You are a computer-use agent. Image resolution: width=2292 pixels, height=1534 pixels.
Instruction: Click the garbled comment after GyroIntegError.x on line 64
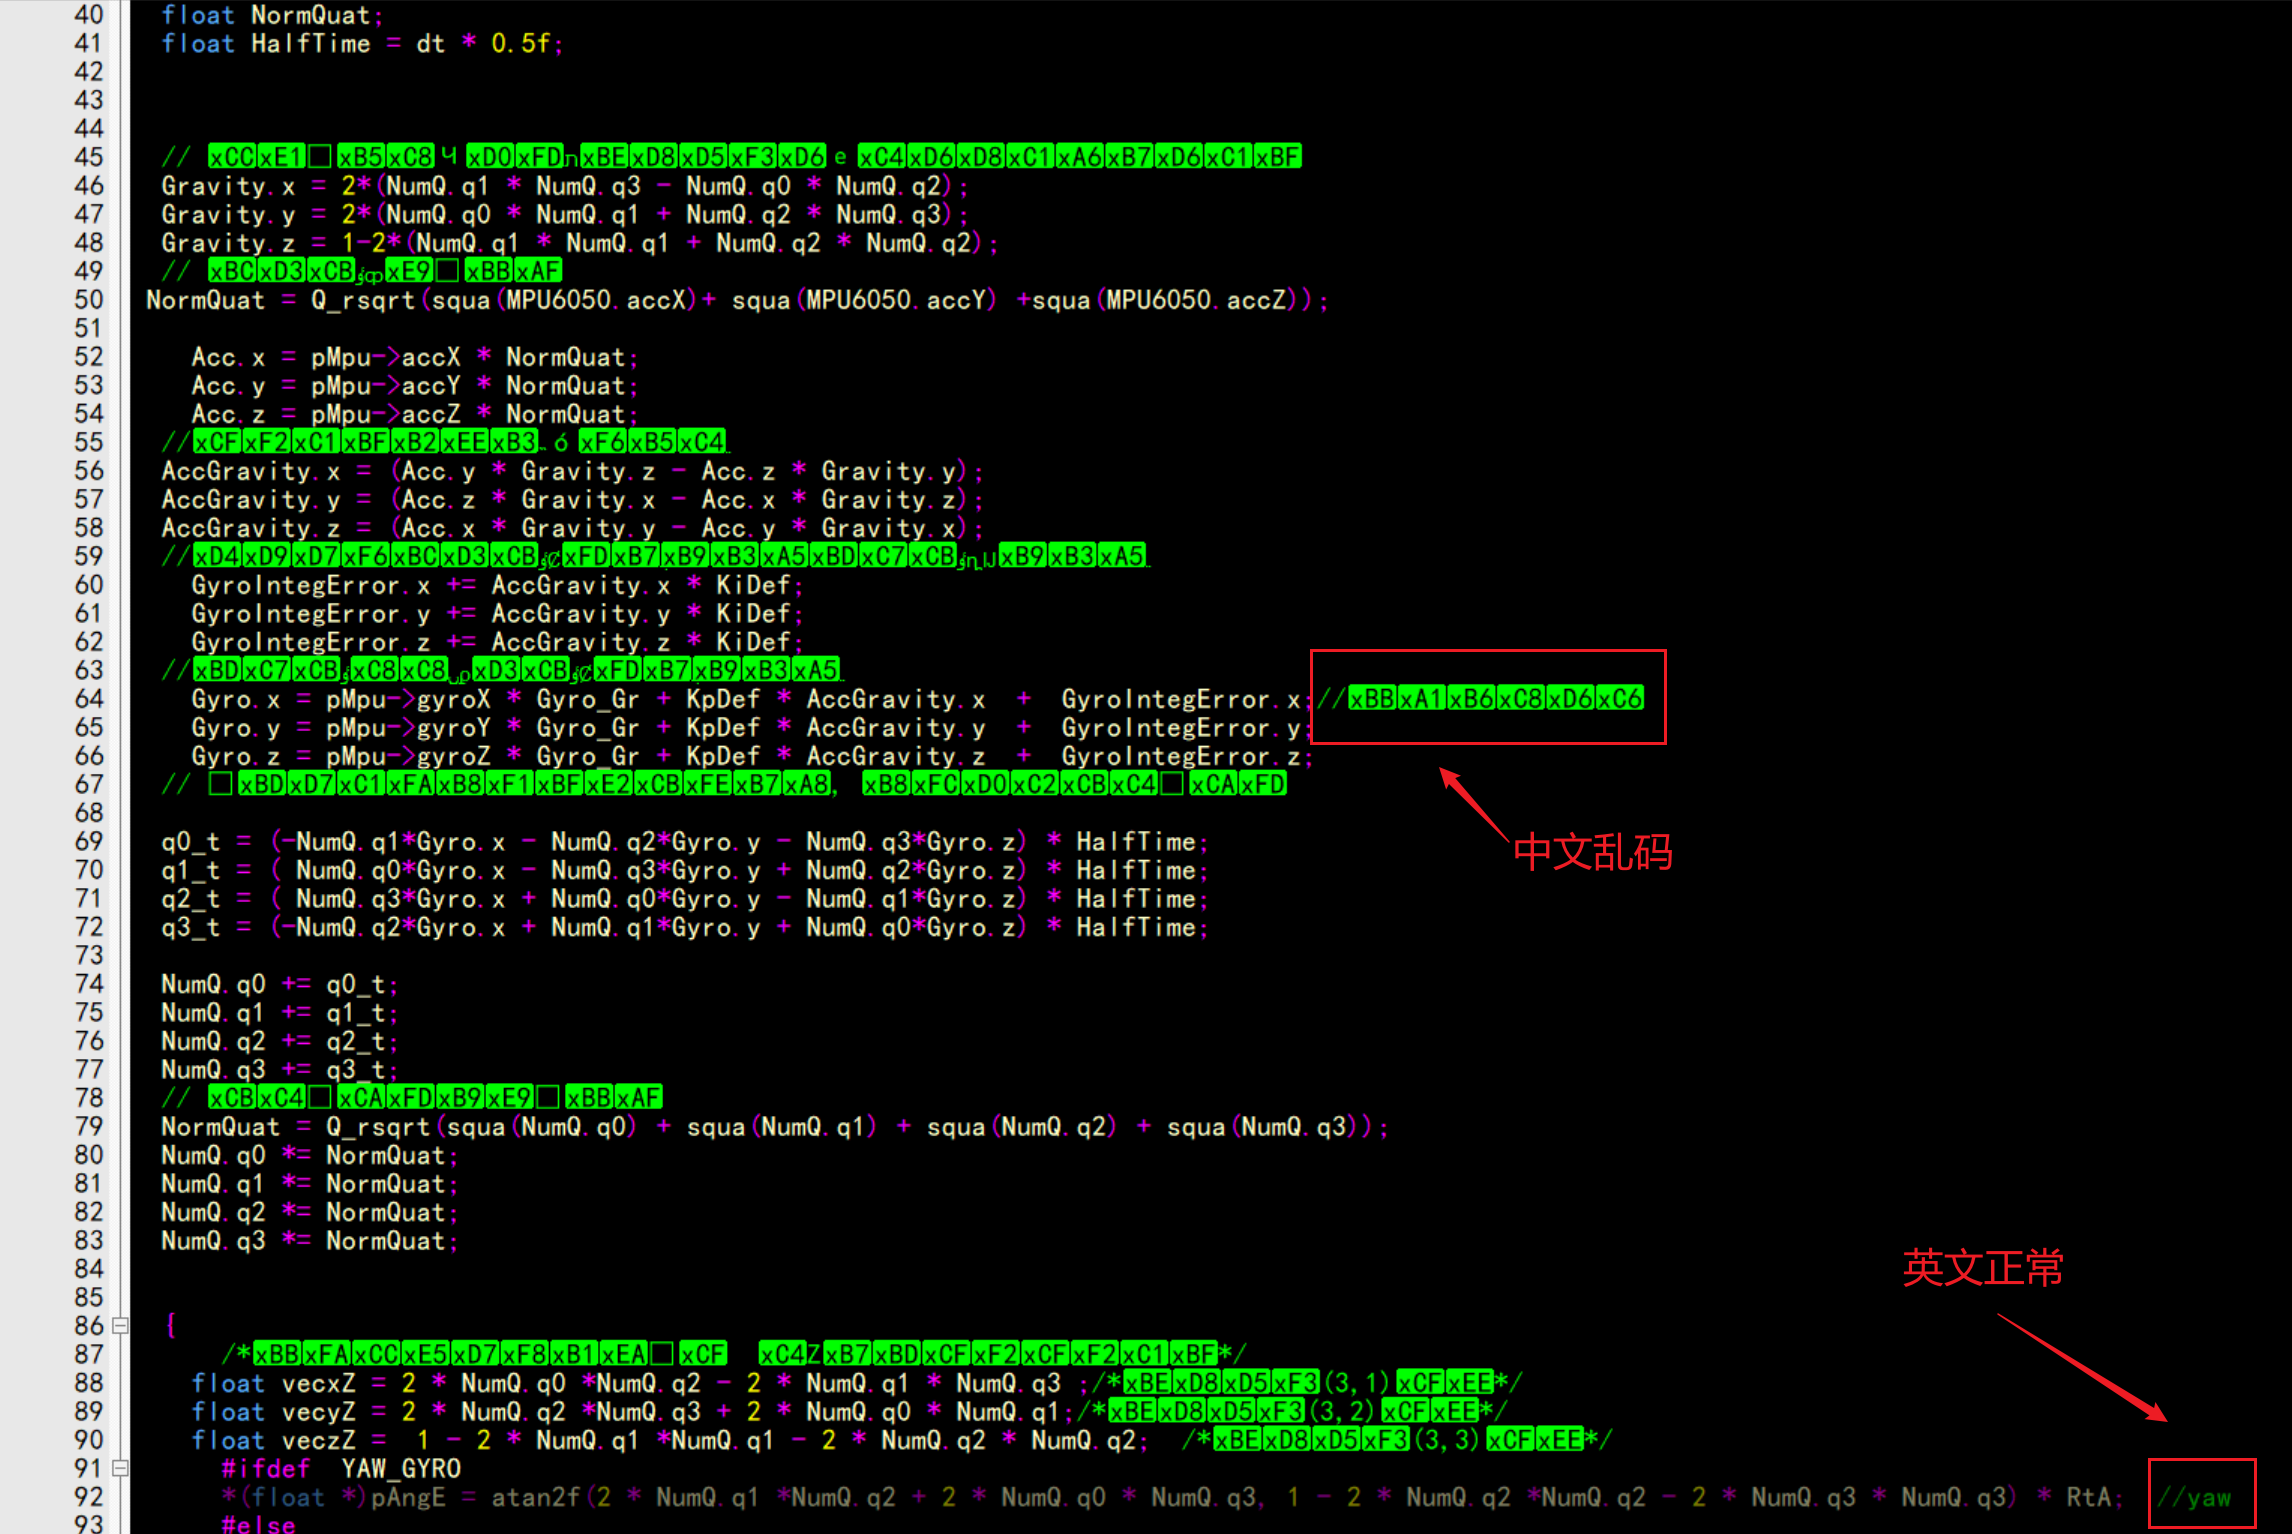pyautogui.click(x=1494, y=698)
